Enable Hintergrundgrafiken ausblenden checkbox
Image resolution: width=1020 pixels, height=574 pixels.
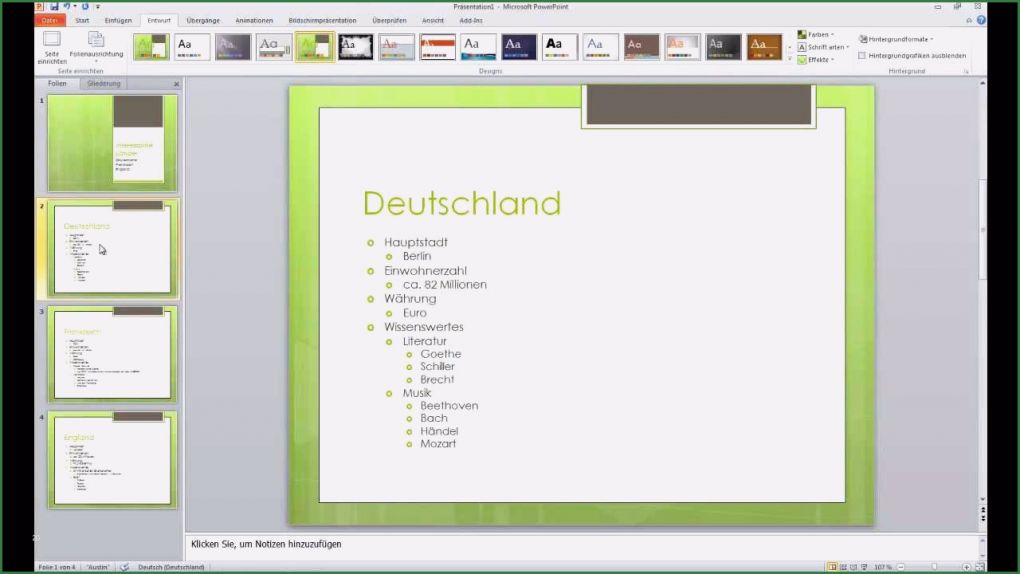click(x=862, y=56)
